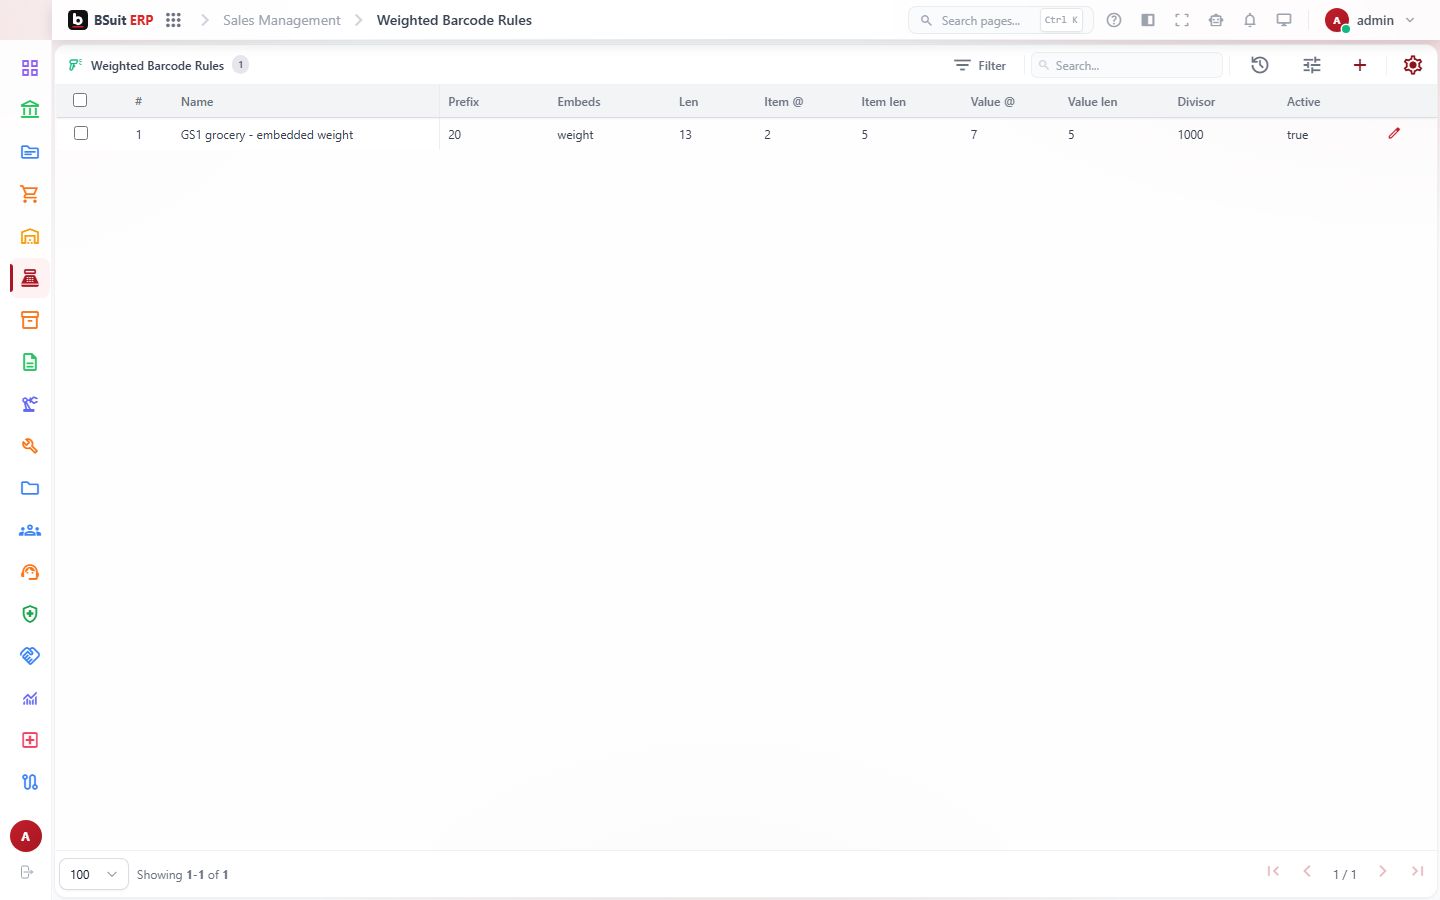Tick the checkbox for GS1 grocery row
1440x900 pixels.
81,133
